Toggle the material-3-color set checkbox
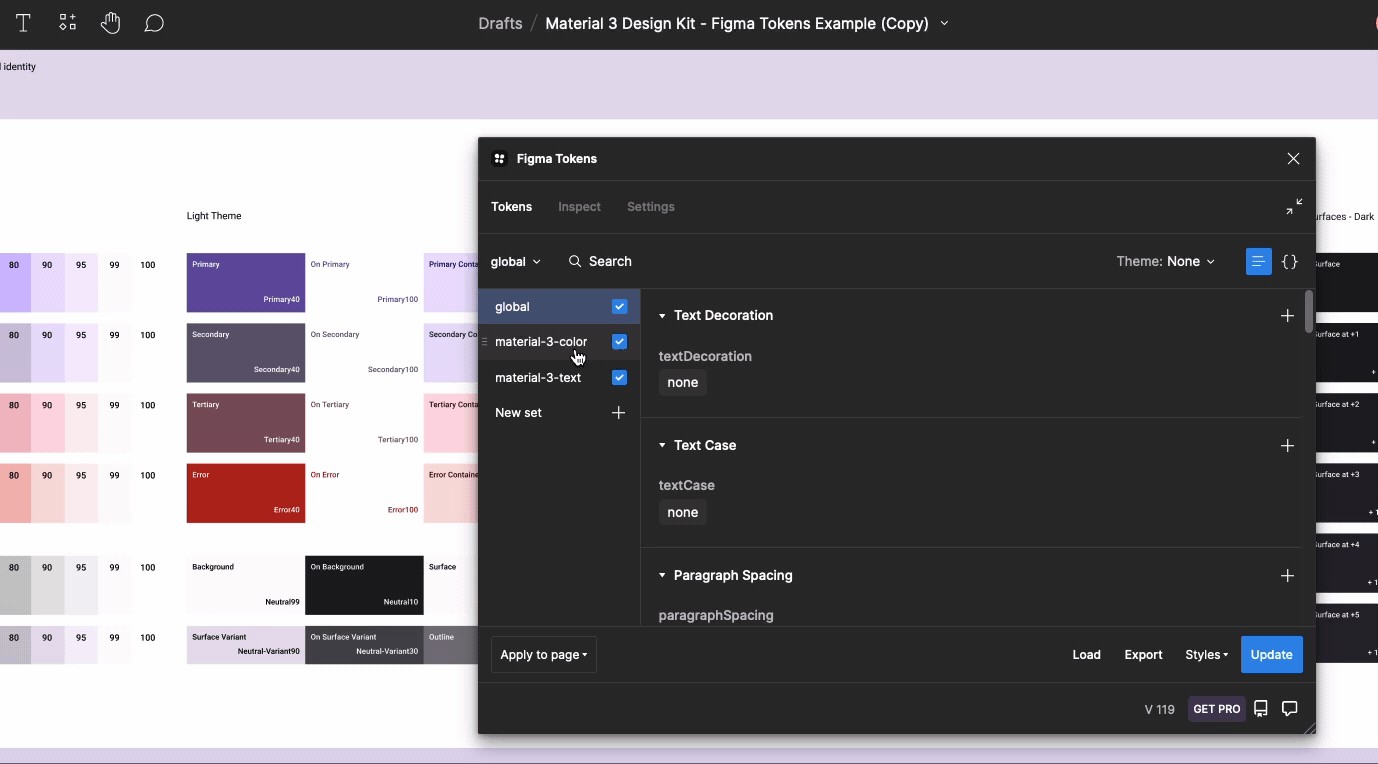 click(620, 342)
